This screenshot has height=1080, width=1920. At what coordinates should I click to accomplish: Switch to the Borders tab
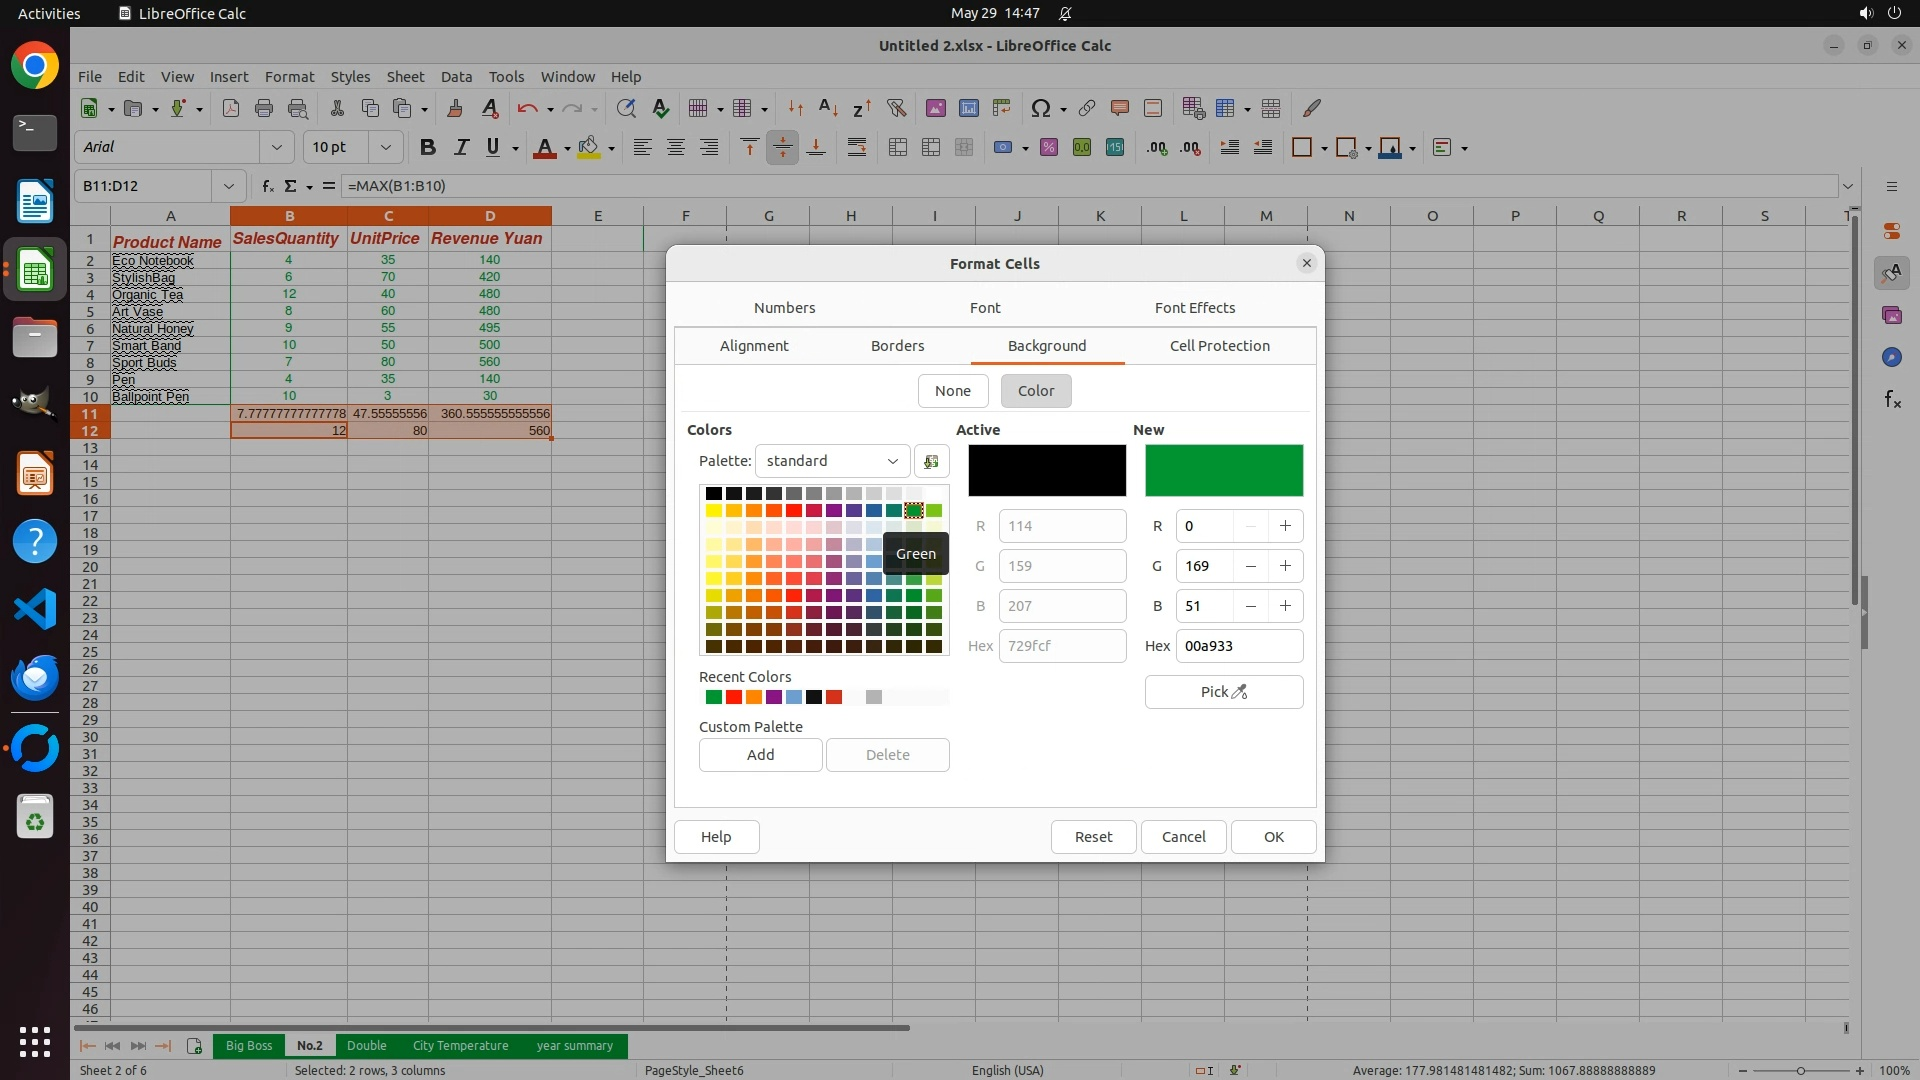(897, 346)
